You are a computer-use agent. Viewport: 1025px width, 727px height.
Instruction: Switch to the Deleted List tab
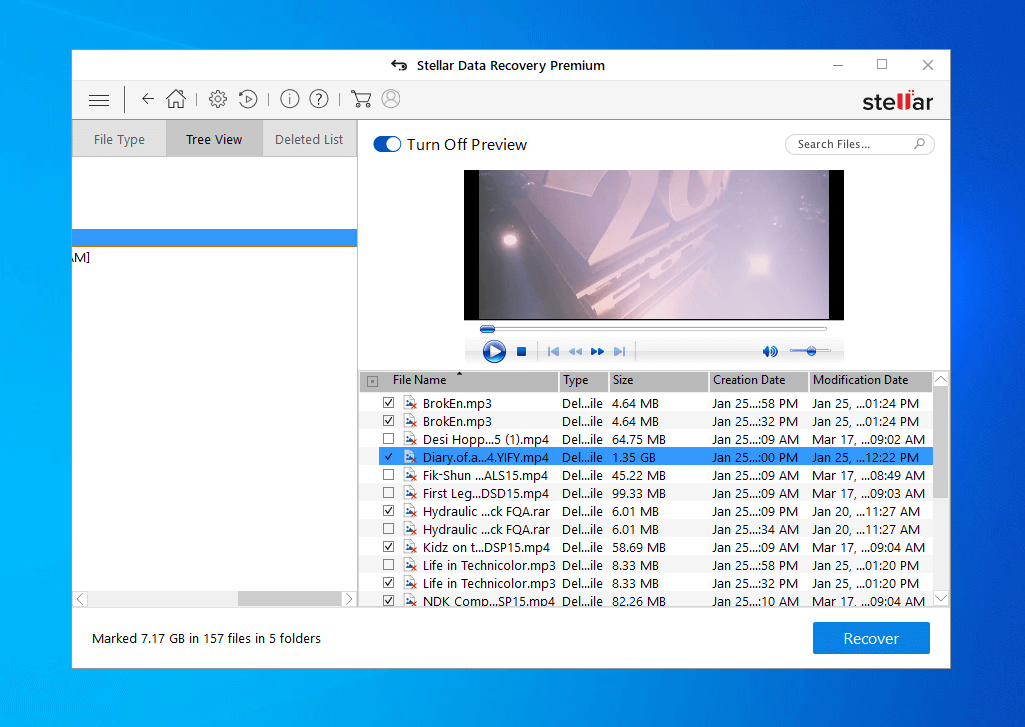309,139
